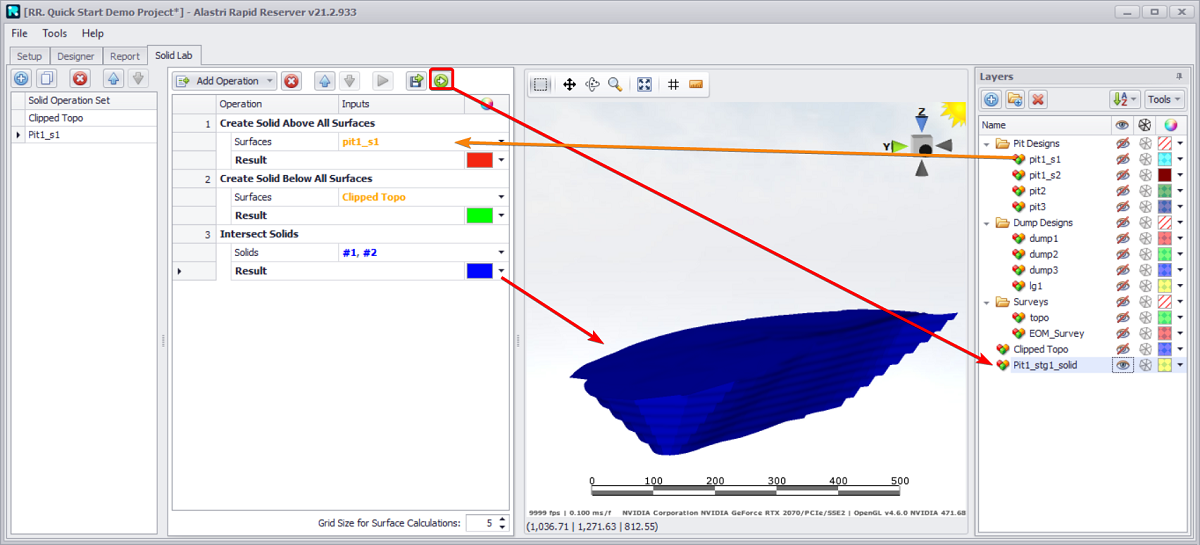Duplicate the solid operation set

(46, 78)
